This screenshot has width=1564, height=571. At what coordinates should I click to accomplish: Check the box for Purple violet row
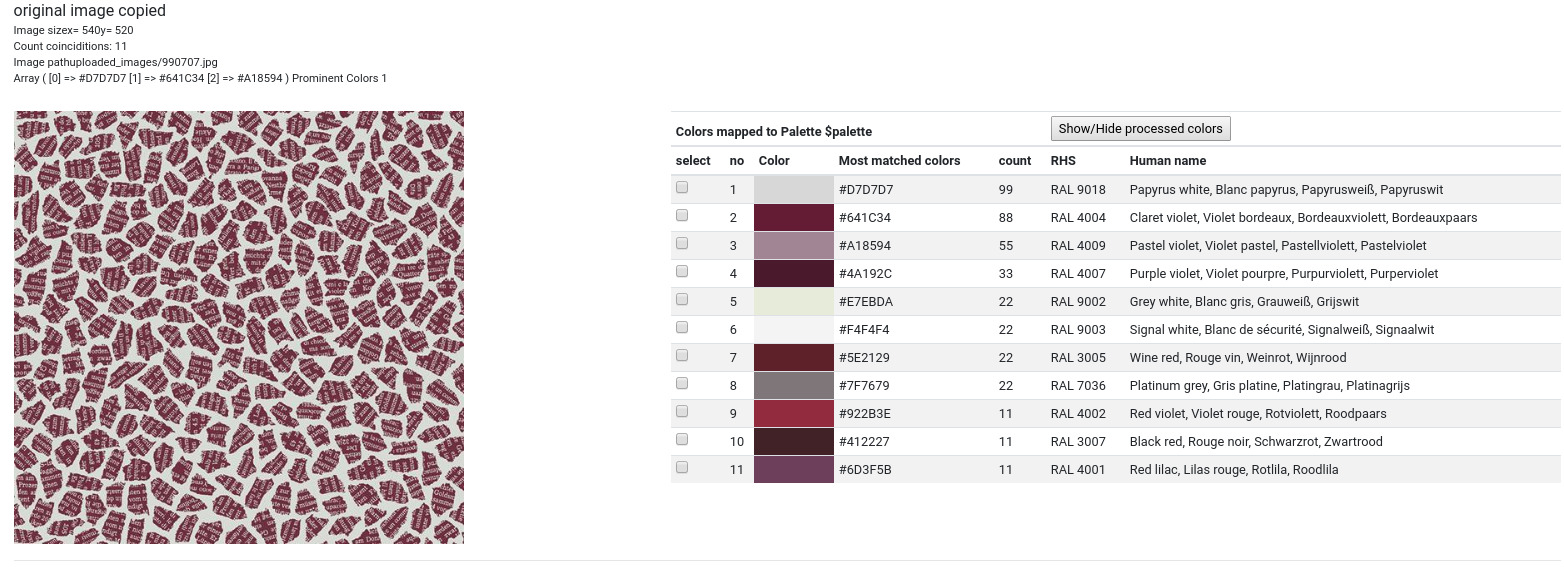[682, 271]
